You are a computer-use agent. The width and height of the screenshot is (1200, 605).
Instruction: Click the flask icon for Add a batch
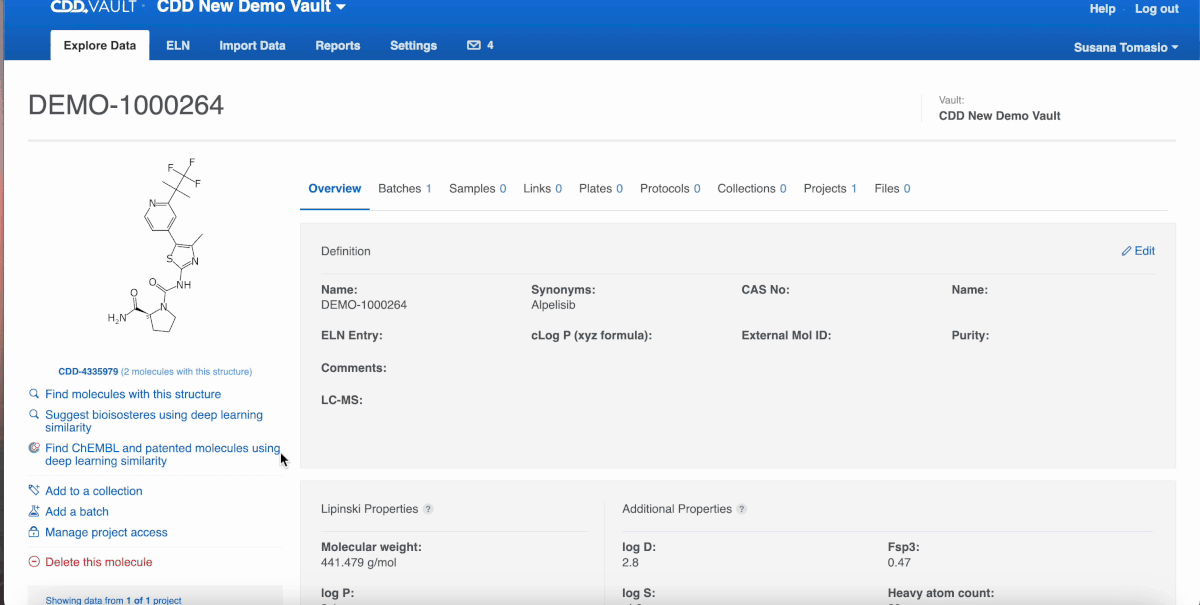35,511
